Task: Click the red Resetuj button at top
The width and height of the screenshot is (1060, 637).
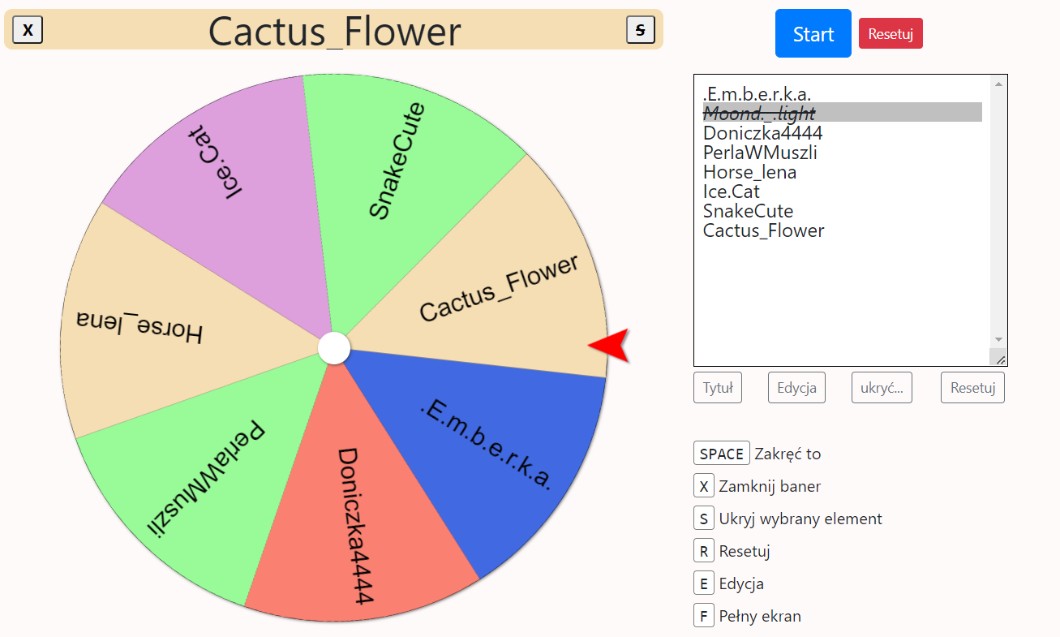Action: click(x=890, y=33)
